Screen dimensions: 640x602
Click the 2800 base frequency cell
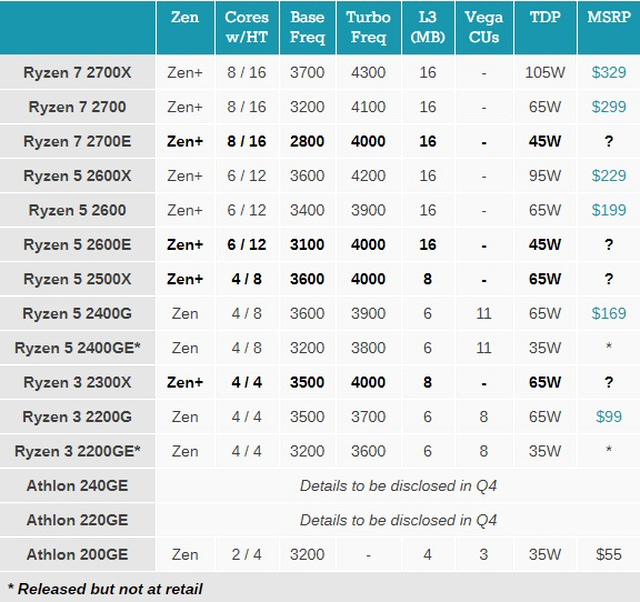click(x=307, y=142)
